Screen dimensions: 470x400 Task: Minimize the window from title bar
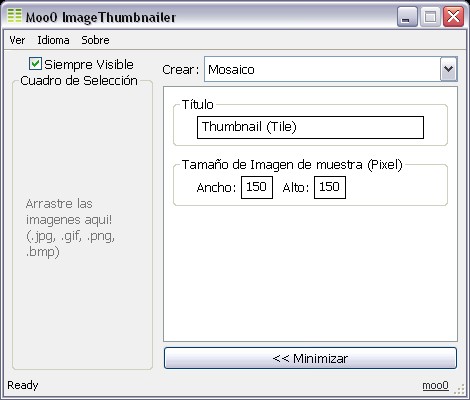tap(407, 17)
